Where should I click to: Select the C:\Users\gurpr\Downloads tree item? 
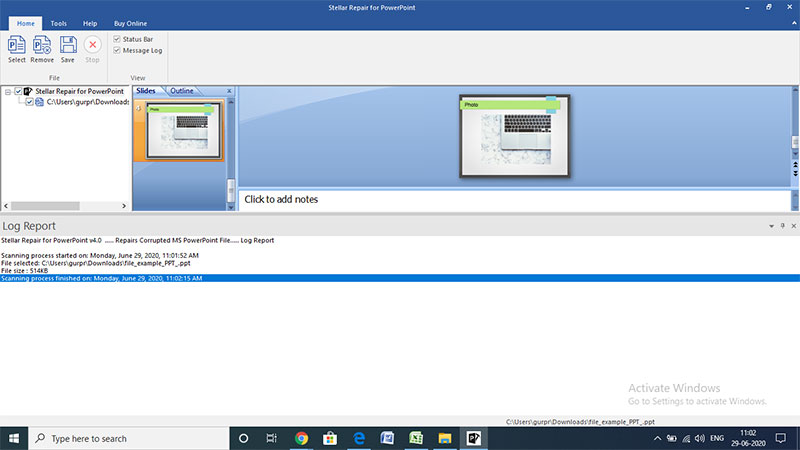click(88, 102)
